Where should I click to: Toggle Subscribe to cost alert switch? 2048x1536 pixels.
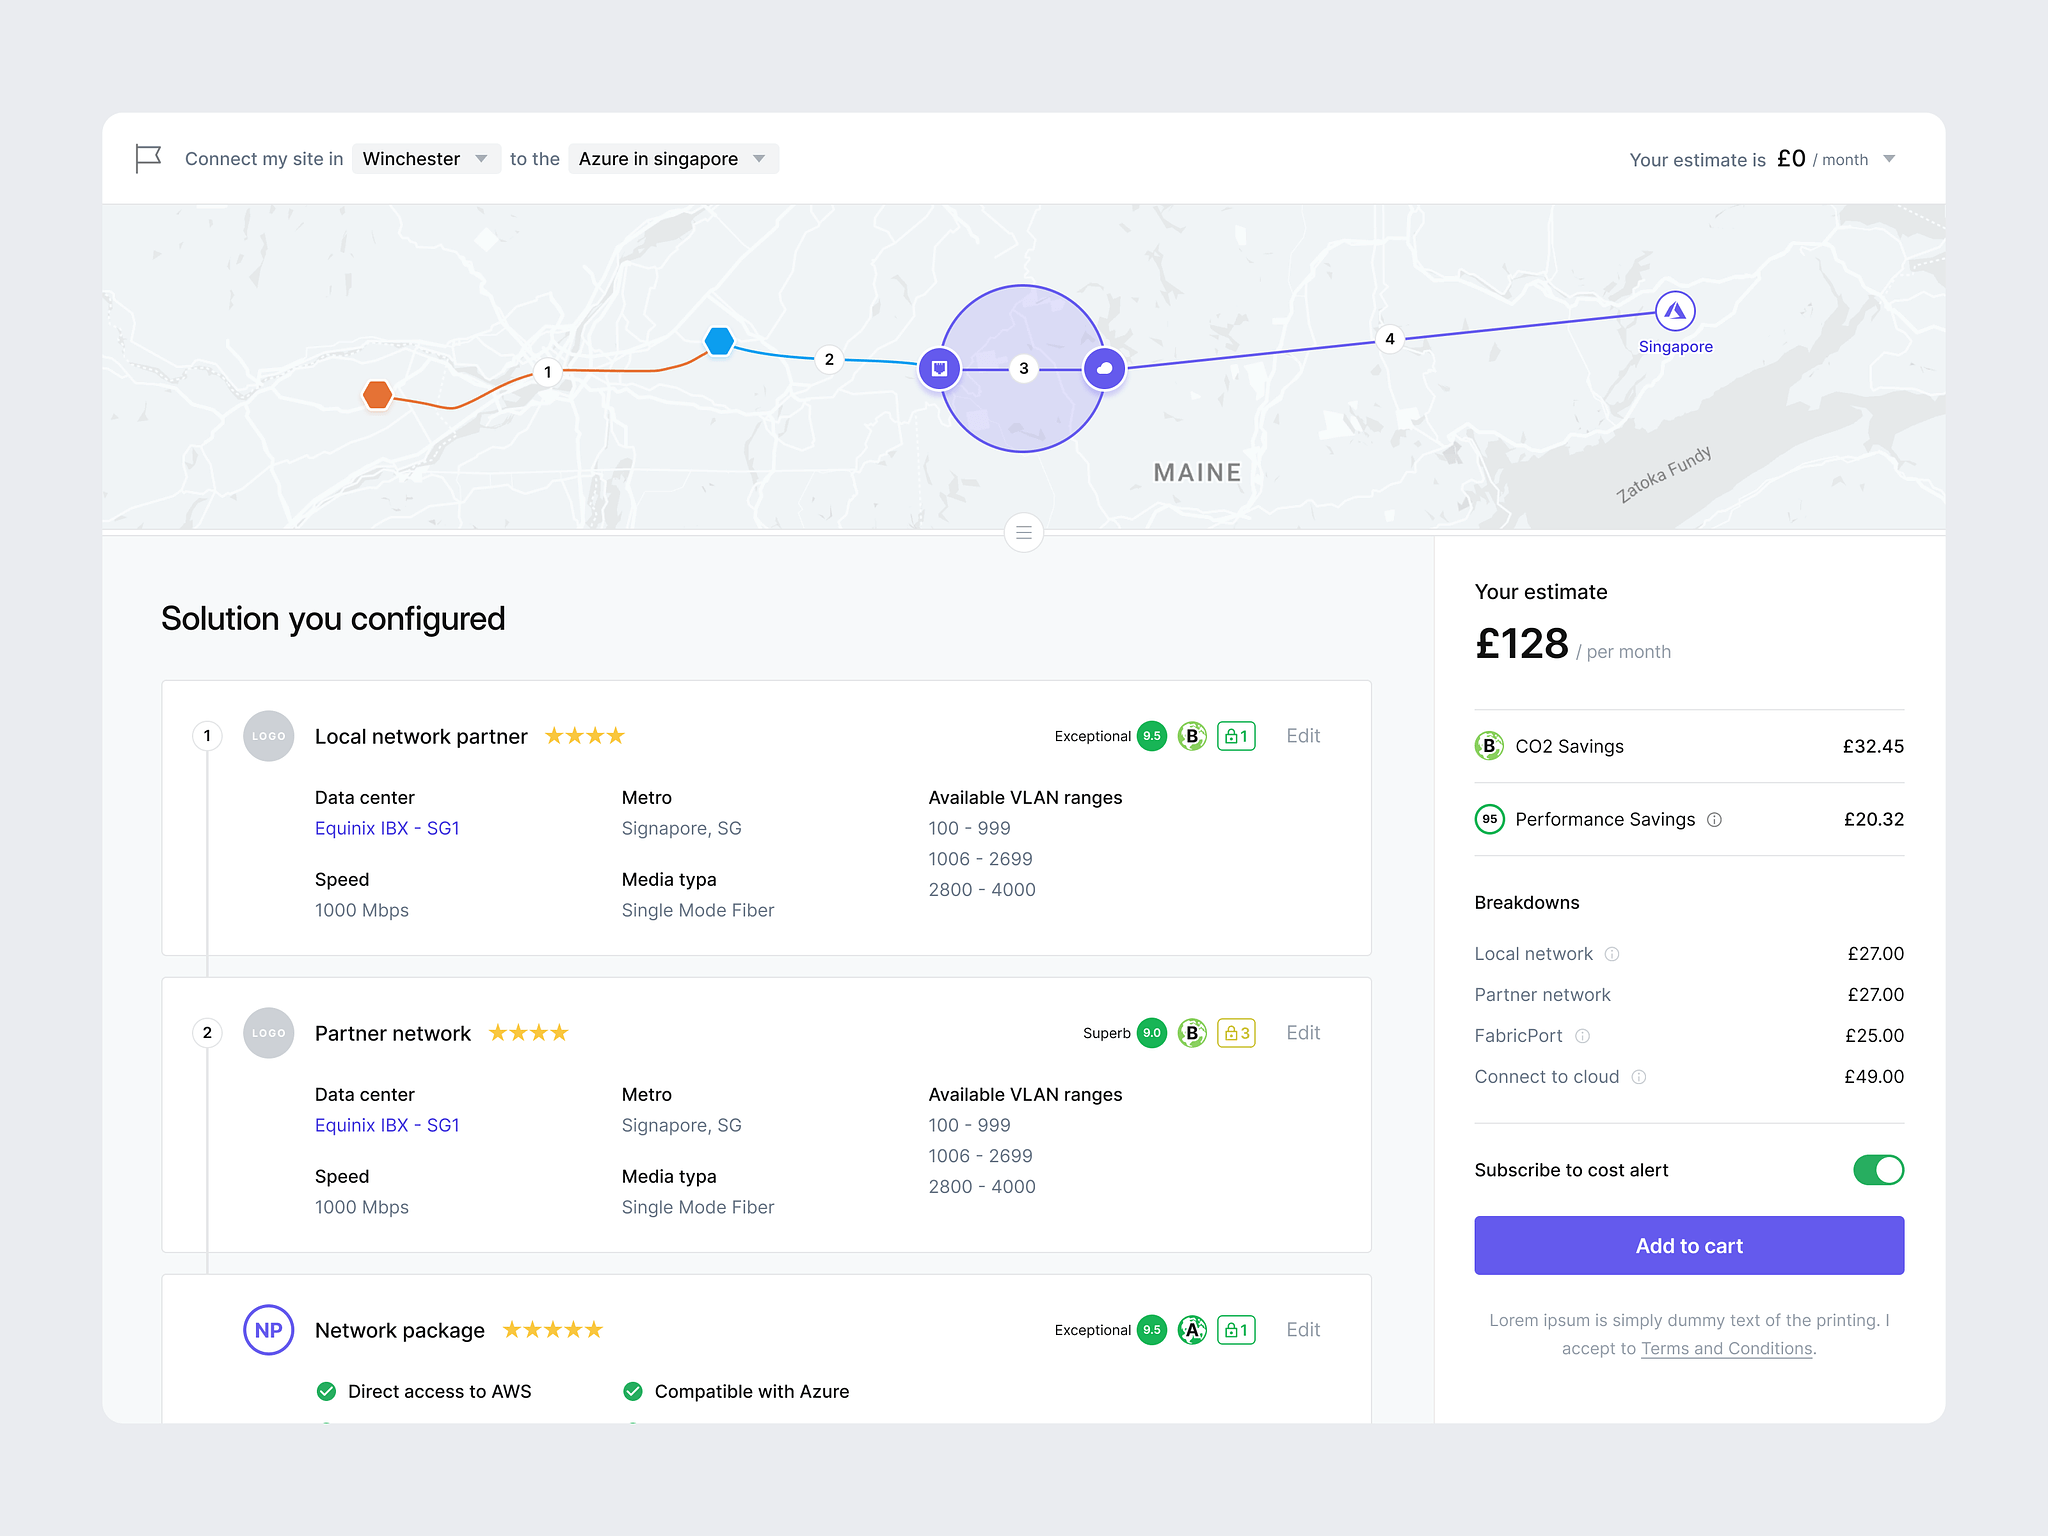click(x=1877, y=1170)
